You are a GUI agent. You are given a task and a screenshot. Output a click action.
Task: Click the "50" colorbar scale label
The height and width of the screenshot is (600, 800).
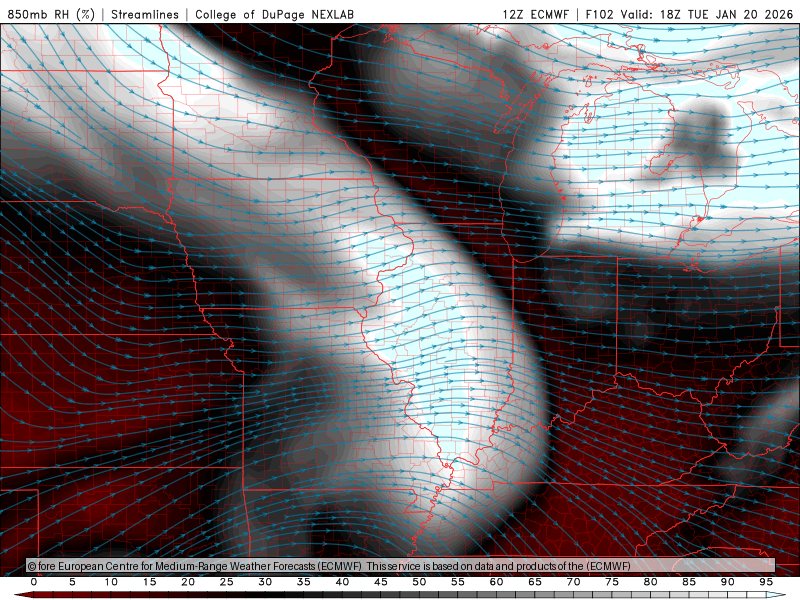419,582
